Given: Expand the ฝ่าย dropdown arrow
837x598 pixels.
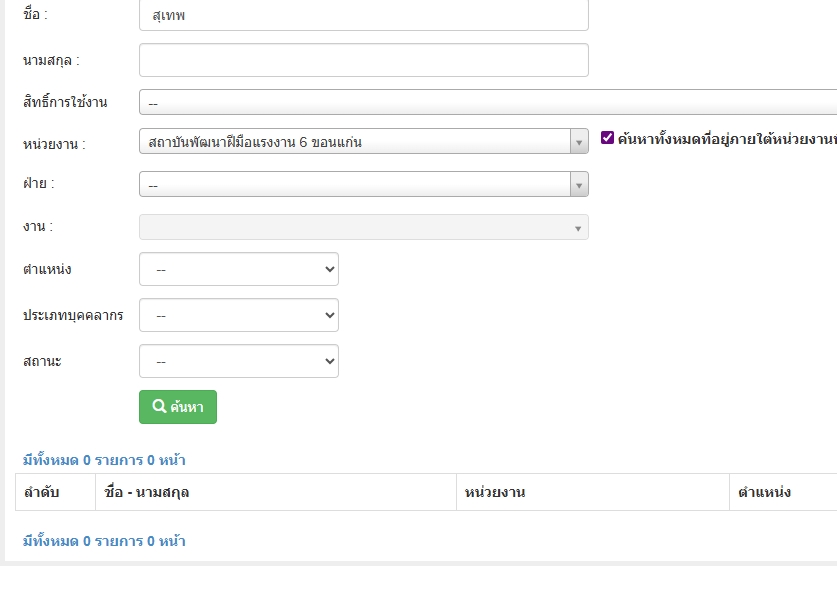Looking at the screenshot, I should coord(579,185).
